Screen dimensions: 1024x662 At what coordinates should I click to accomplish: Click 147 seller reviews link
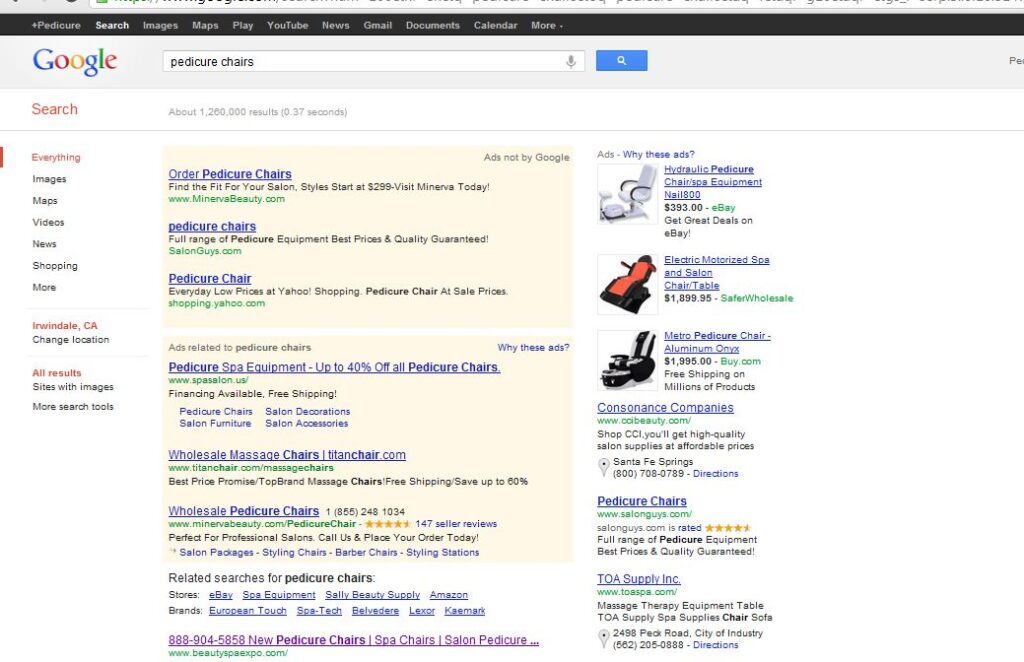(456, 524)
